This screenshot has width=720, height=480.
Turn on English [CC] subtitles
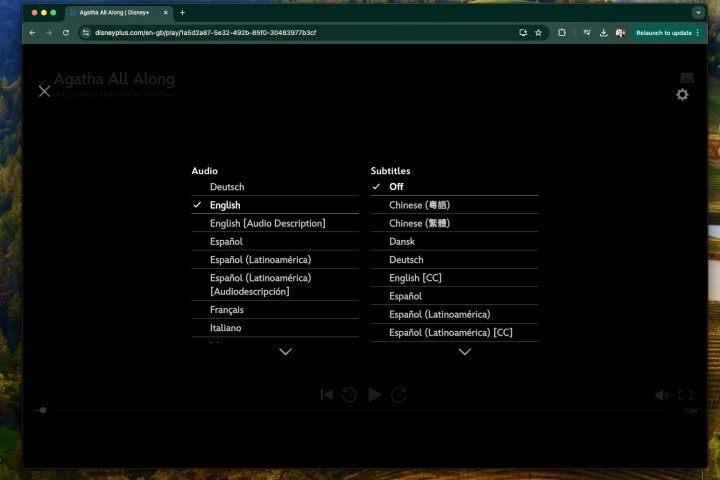[x=415, y=278]
